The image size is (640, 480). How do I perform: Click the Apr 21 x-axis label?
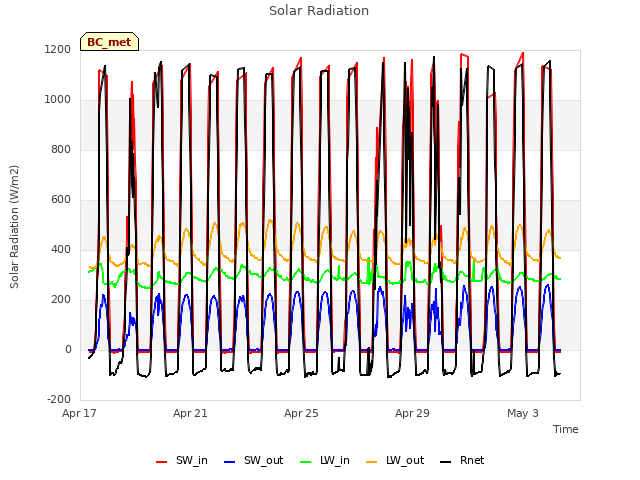tap(190, 413)
